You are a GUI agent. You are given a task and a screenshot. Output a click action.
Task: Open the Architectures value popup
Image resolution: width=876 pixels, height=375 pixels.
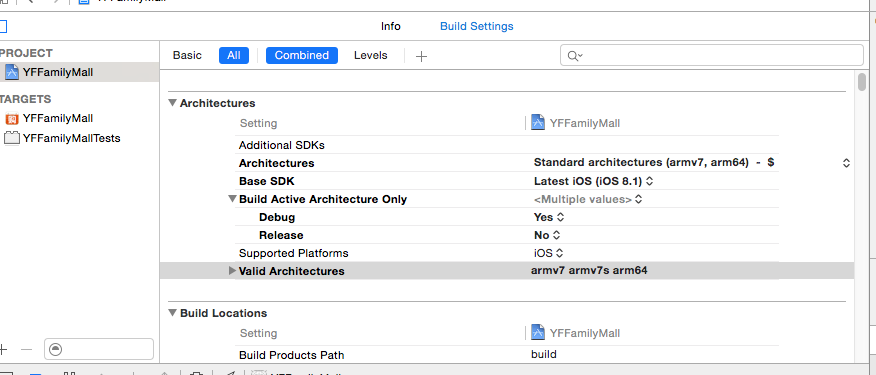coord(846,163)
